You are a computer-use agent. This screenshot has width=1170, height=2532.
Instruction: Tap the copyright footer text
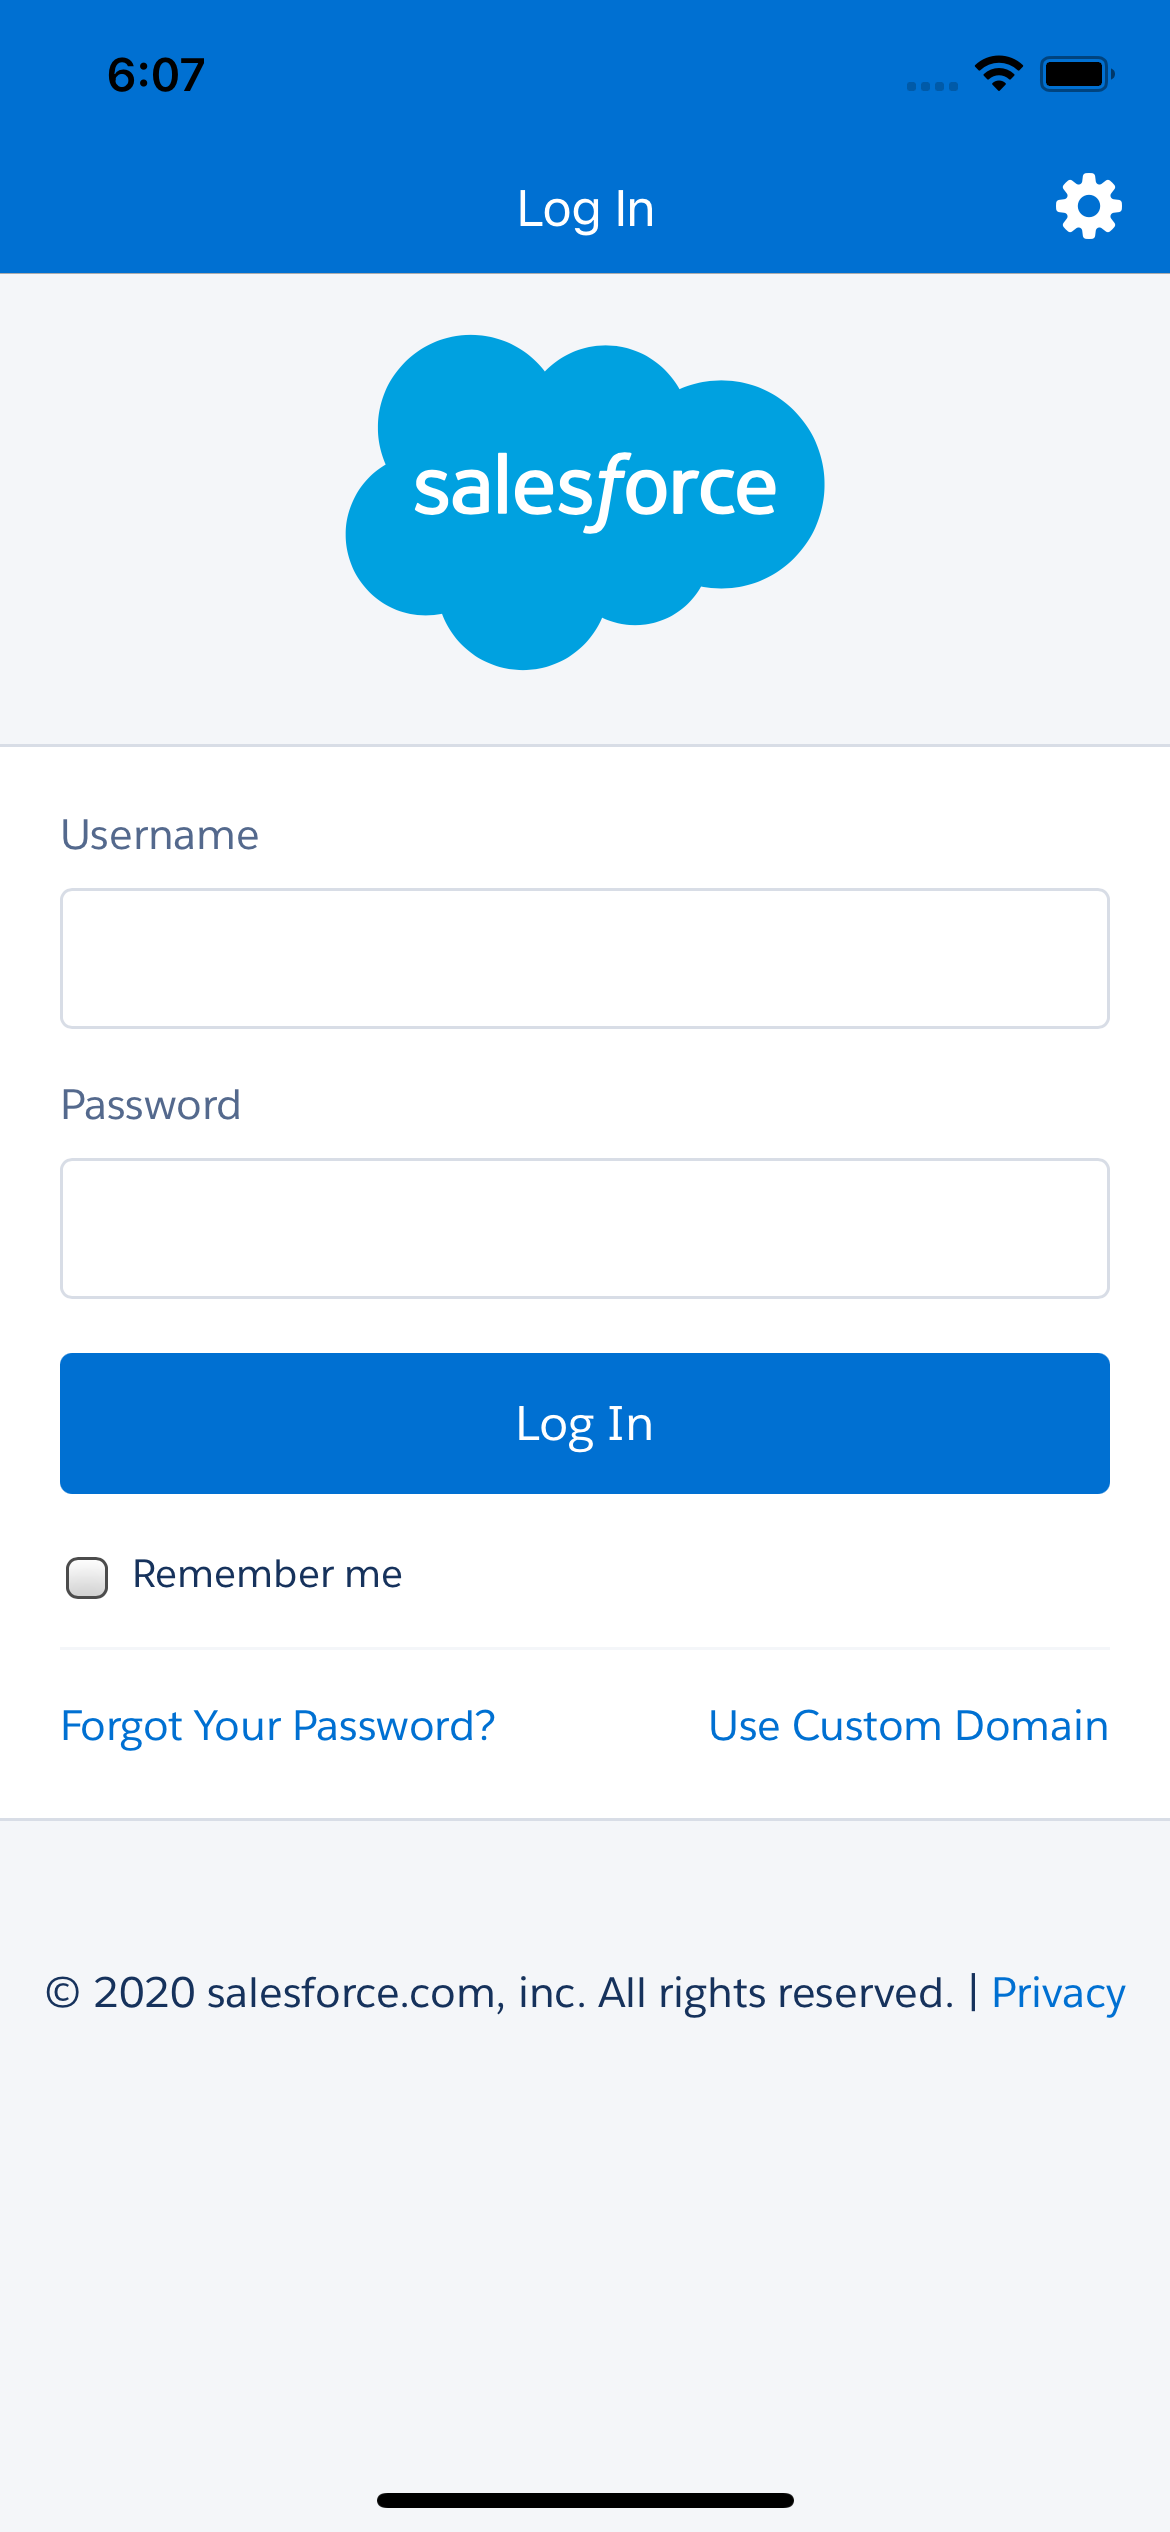[x=500, y=1993]
